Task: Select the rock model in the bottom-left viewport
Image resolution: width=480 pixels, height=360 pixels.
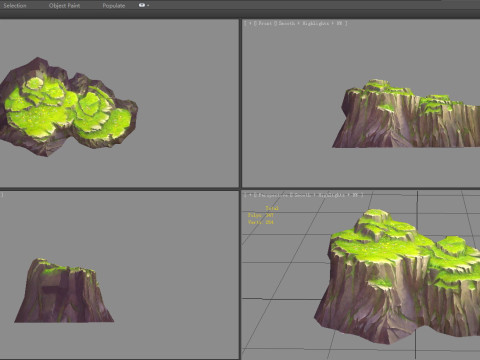Action: 64,292
